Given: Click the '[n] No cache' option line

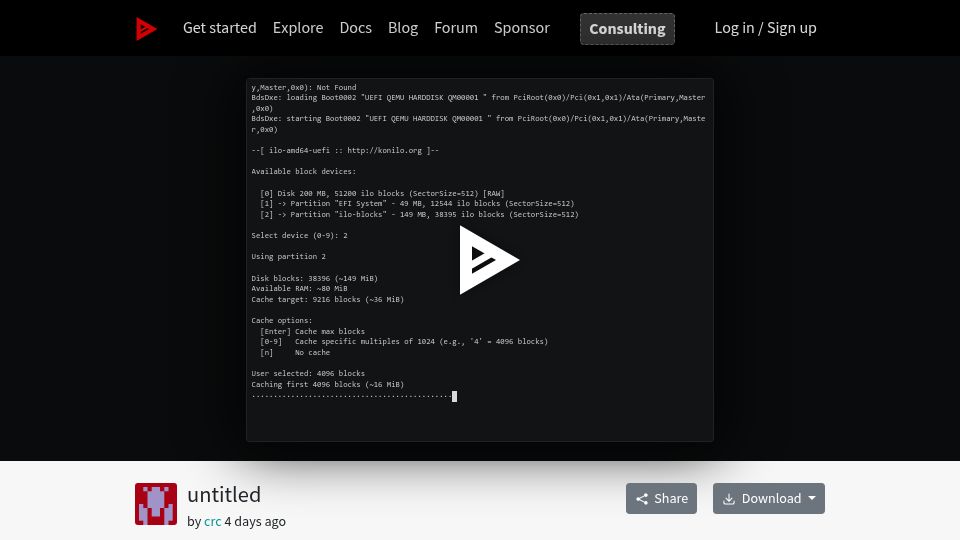Looking at the screenshot, I should coord(295,353).
